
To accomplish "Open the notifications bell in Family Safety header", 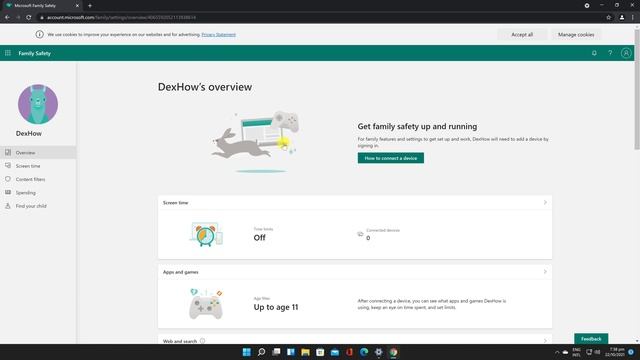I will pos(594,53).
